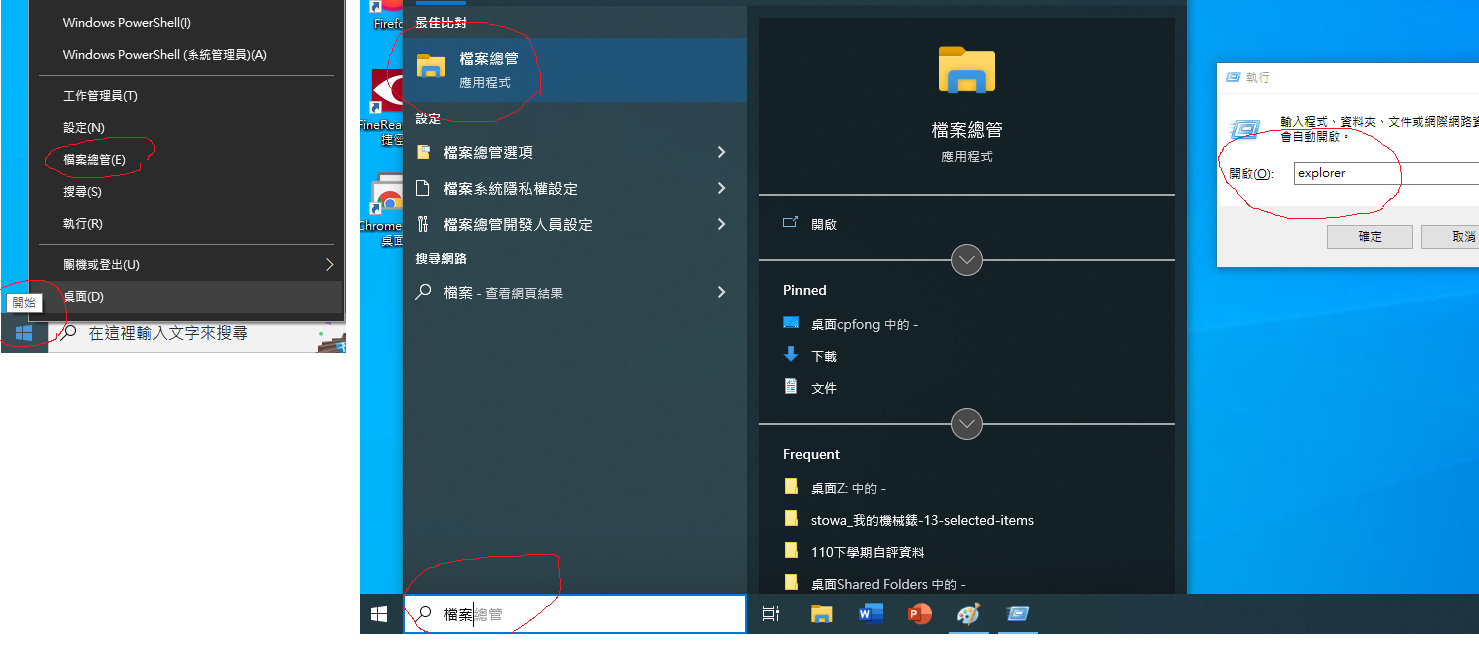Open the 下載 pinned folder link
1479x671 pixels.
(824, 356)
